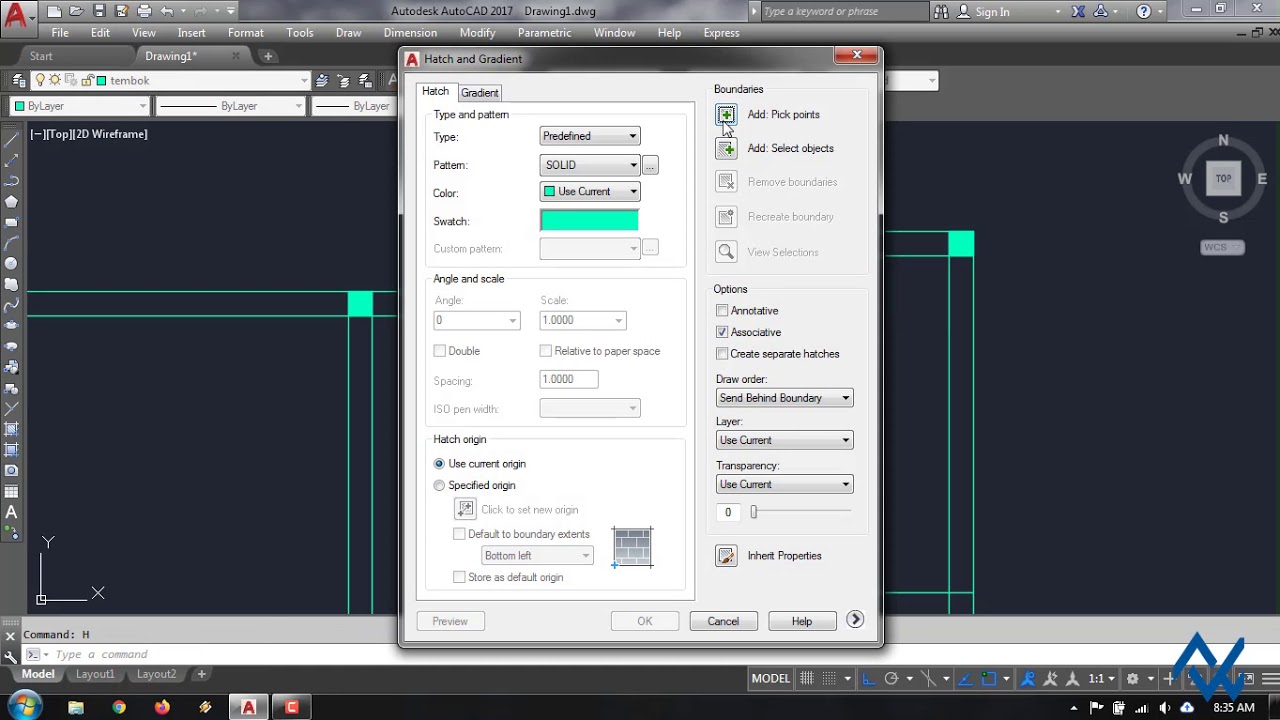Screen dimensions: 1280x720
Task: Switch to the Layout1 tab
Action: (x=95, y=674)
